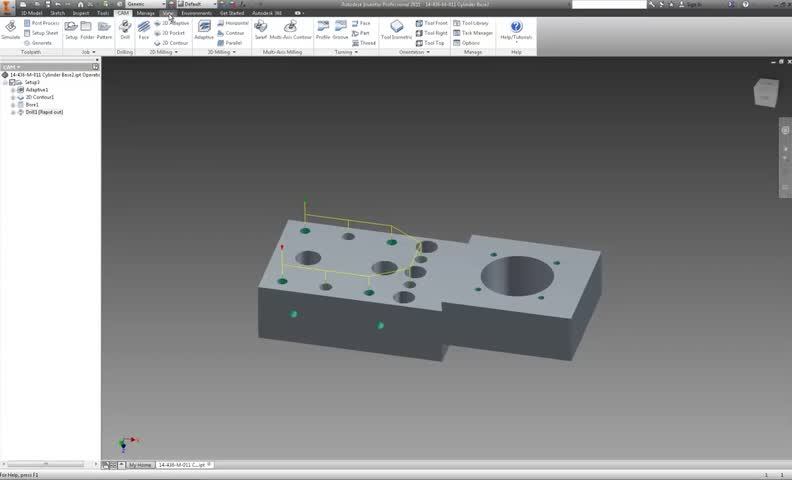792x480 pixels.
Task: Switch to Tool Top orientation
Action: point(430,43)
